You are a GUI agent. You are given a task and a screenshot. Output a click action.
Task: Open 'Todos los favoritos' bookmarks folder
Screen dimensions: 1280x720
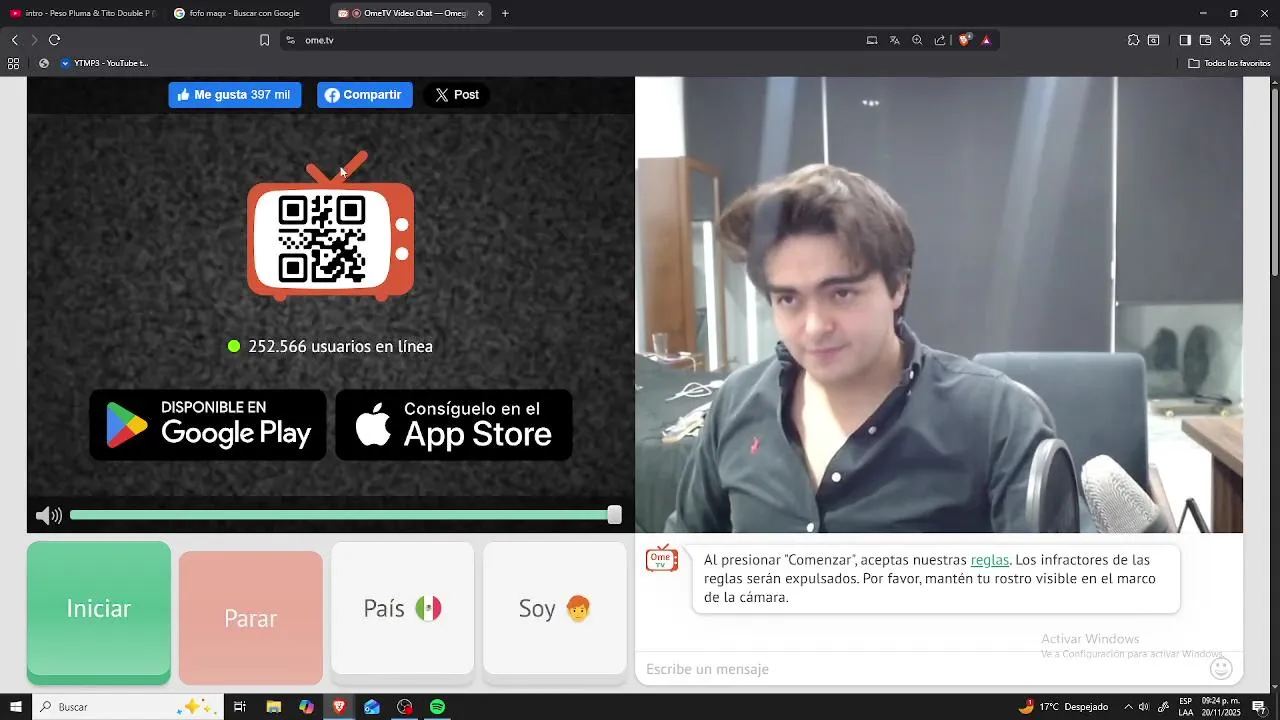pos(1229,63)
